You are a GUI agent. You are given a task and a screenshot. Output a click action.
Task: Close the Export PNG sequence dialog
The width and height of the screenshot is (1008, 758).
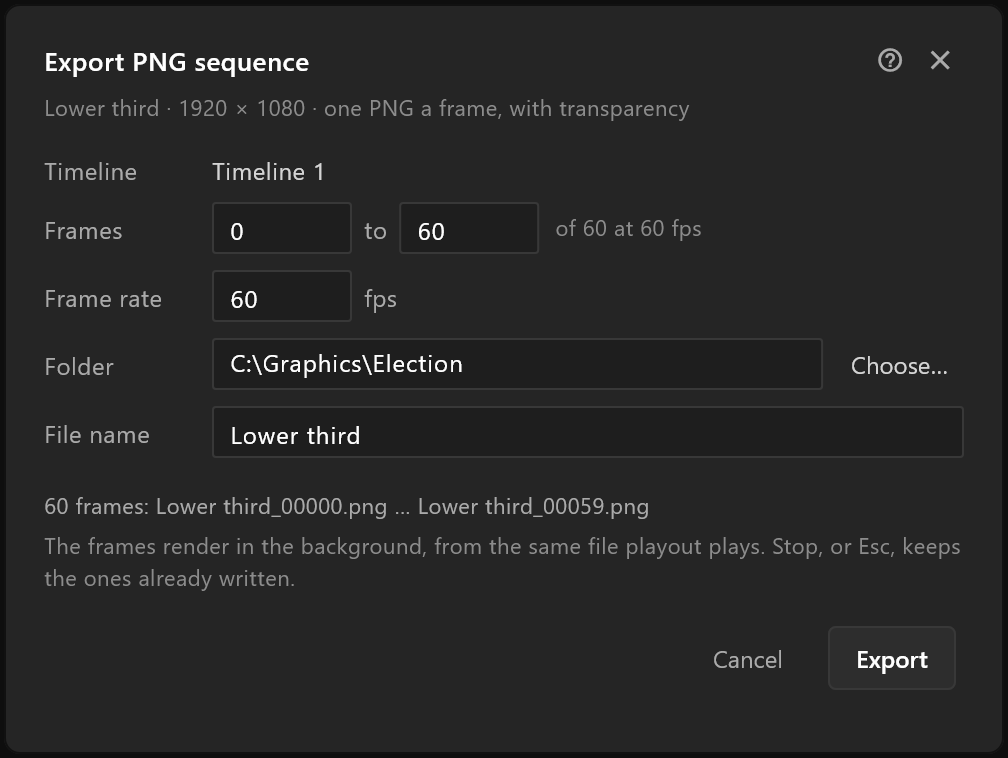pos(940,60)
